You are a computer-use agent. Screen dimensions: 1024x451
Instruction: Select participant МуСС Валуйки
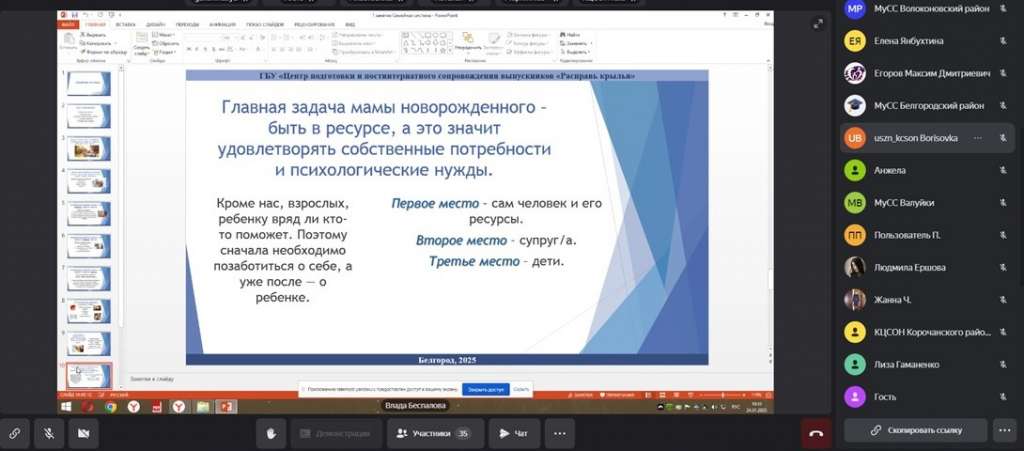click(x=927, y=202)
